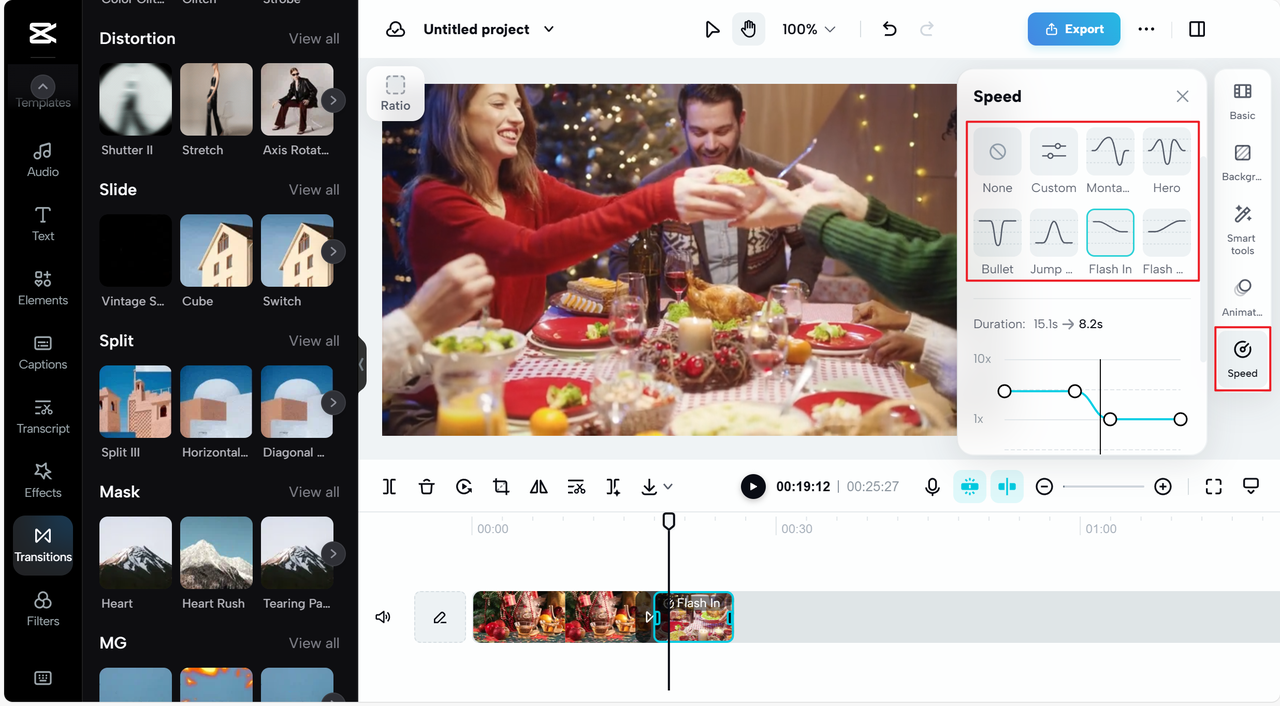Screen dimensions: 1280x706
Task: Toggle the panel layout icon
Action: [1197, 29]
